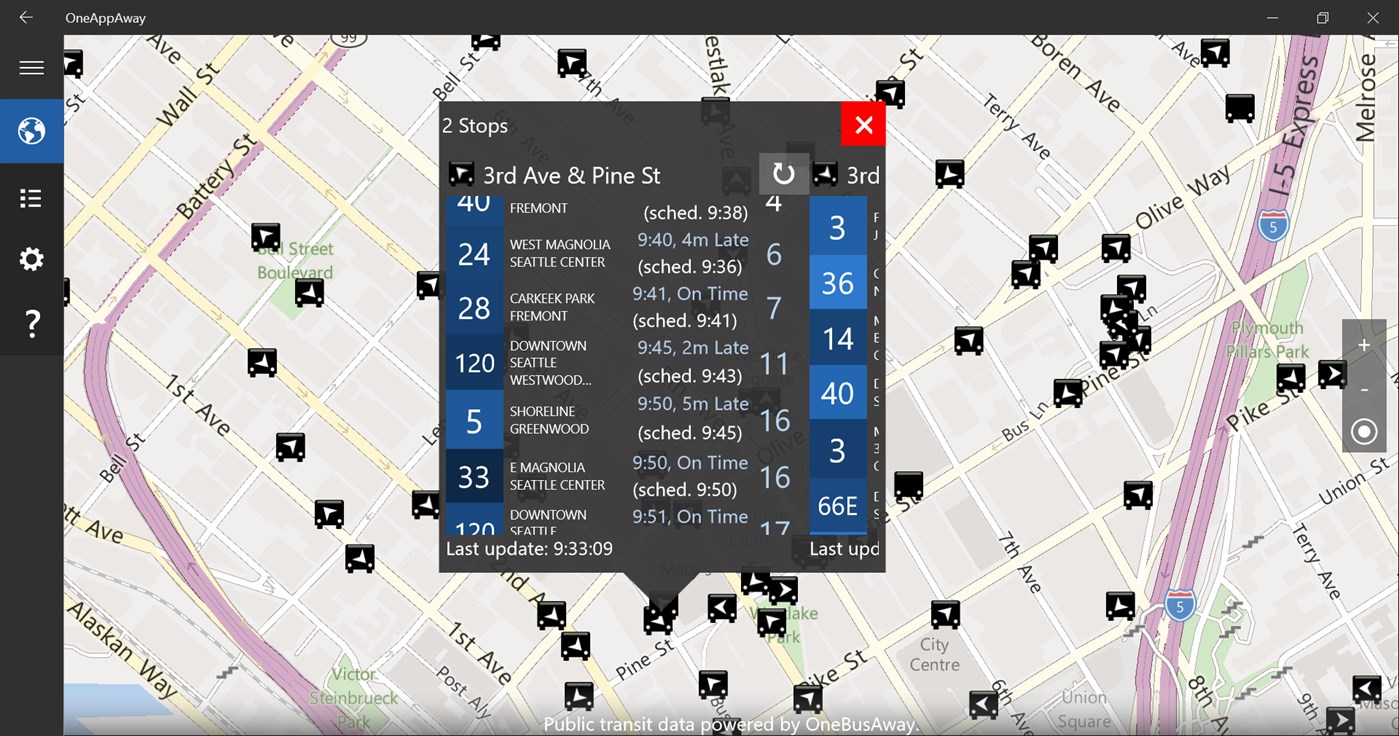Click the 'Plymouth Pillars Park' map label

click(x=1268, y=340)
